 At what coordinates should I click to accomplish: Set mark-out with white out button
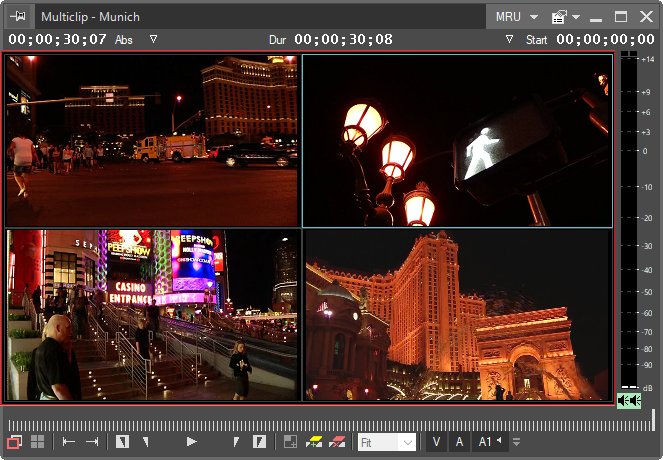point(259,442)
